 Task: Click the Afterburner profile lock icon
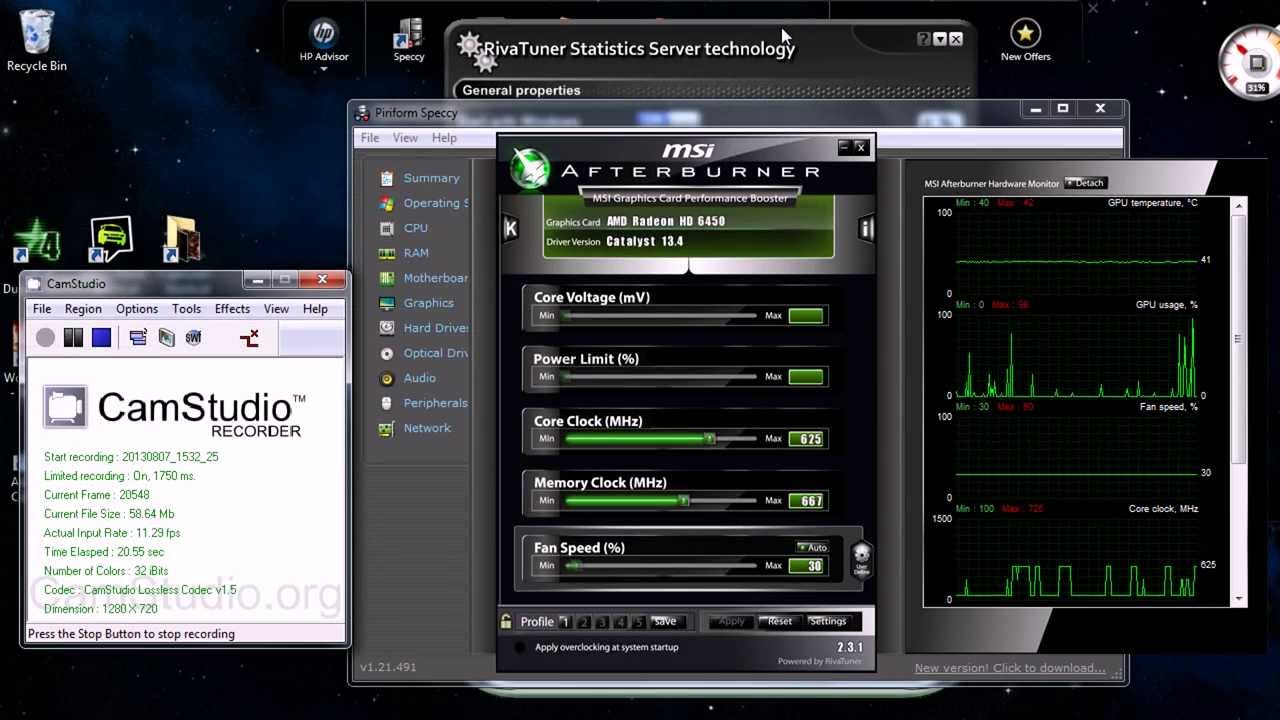pos(507,621)
